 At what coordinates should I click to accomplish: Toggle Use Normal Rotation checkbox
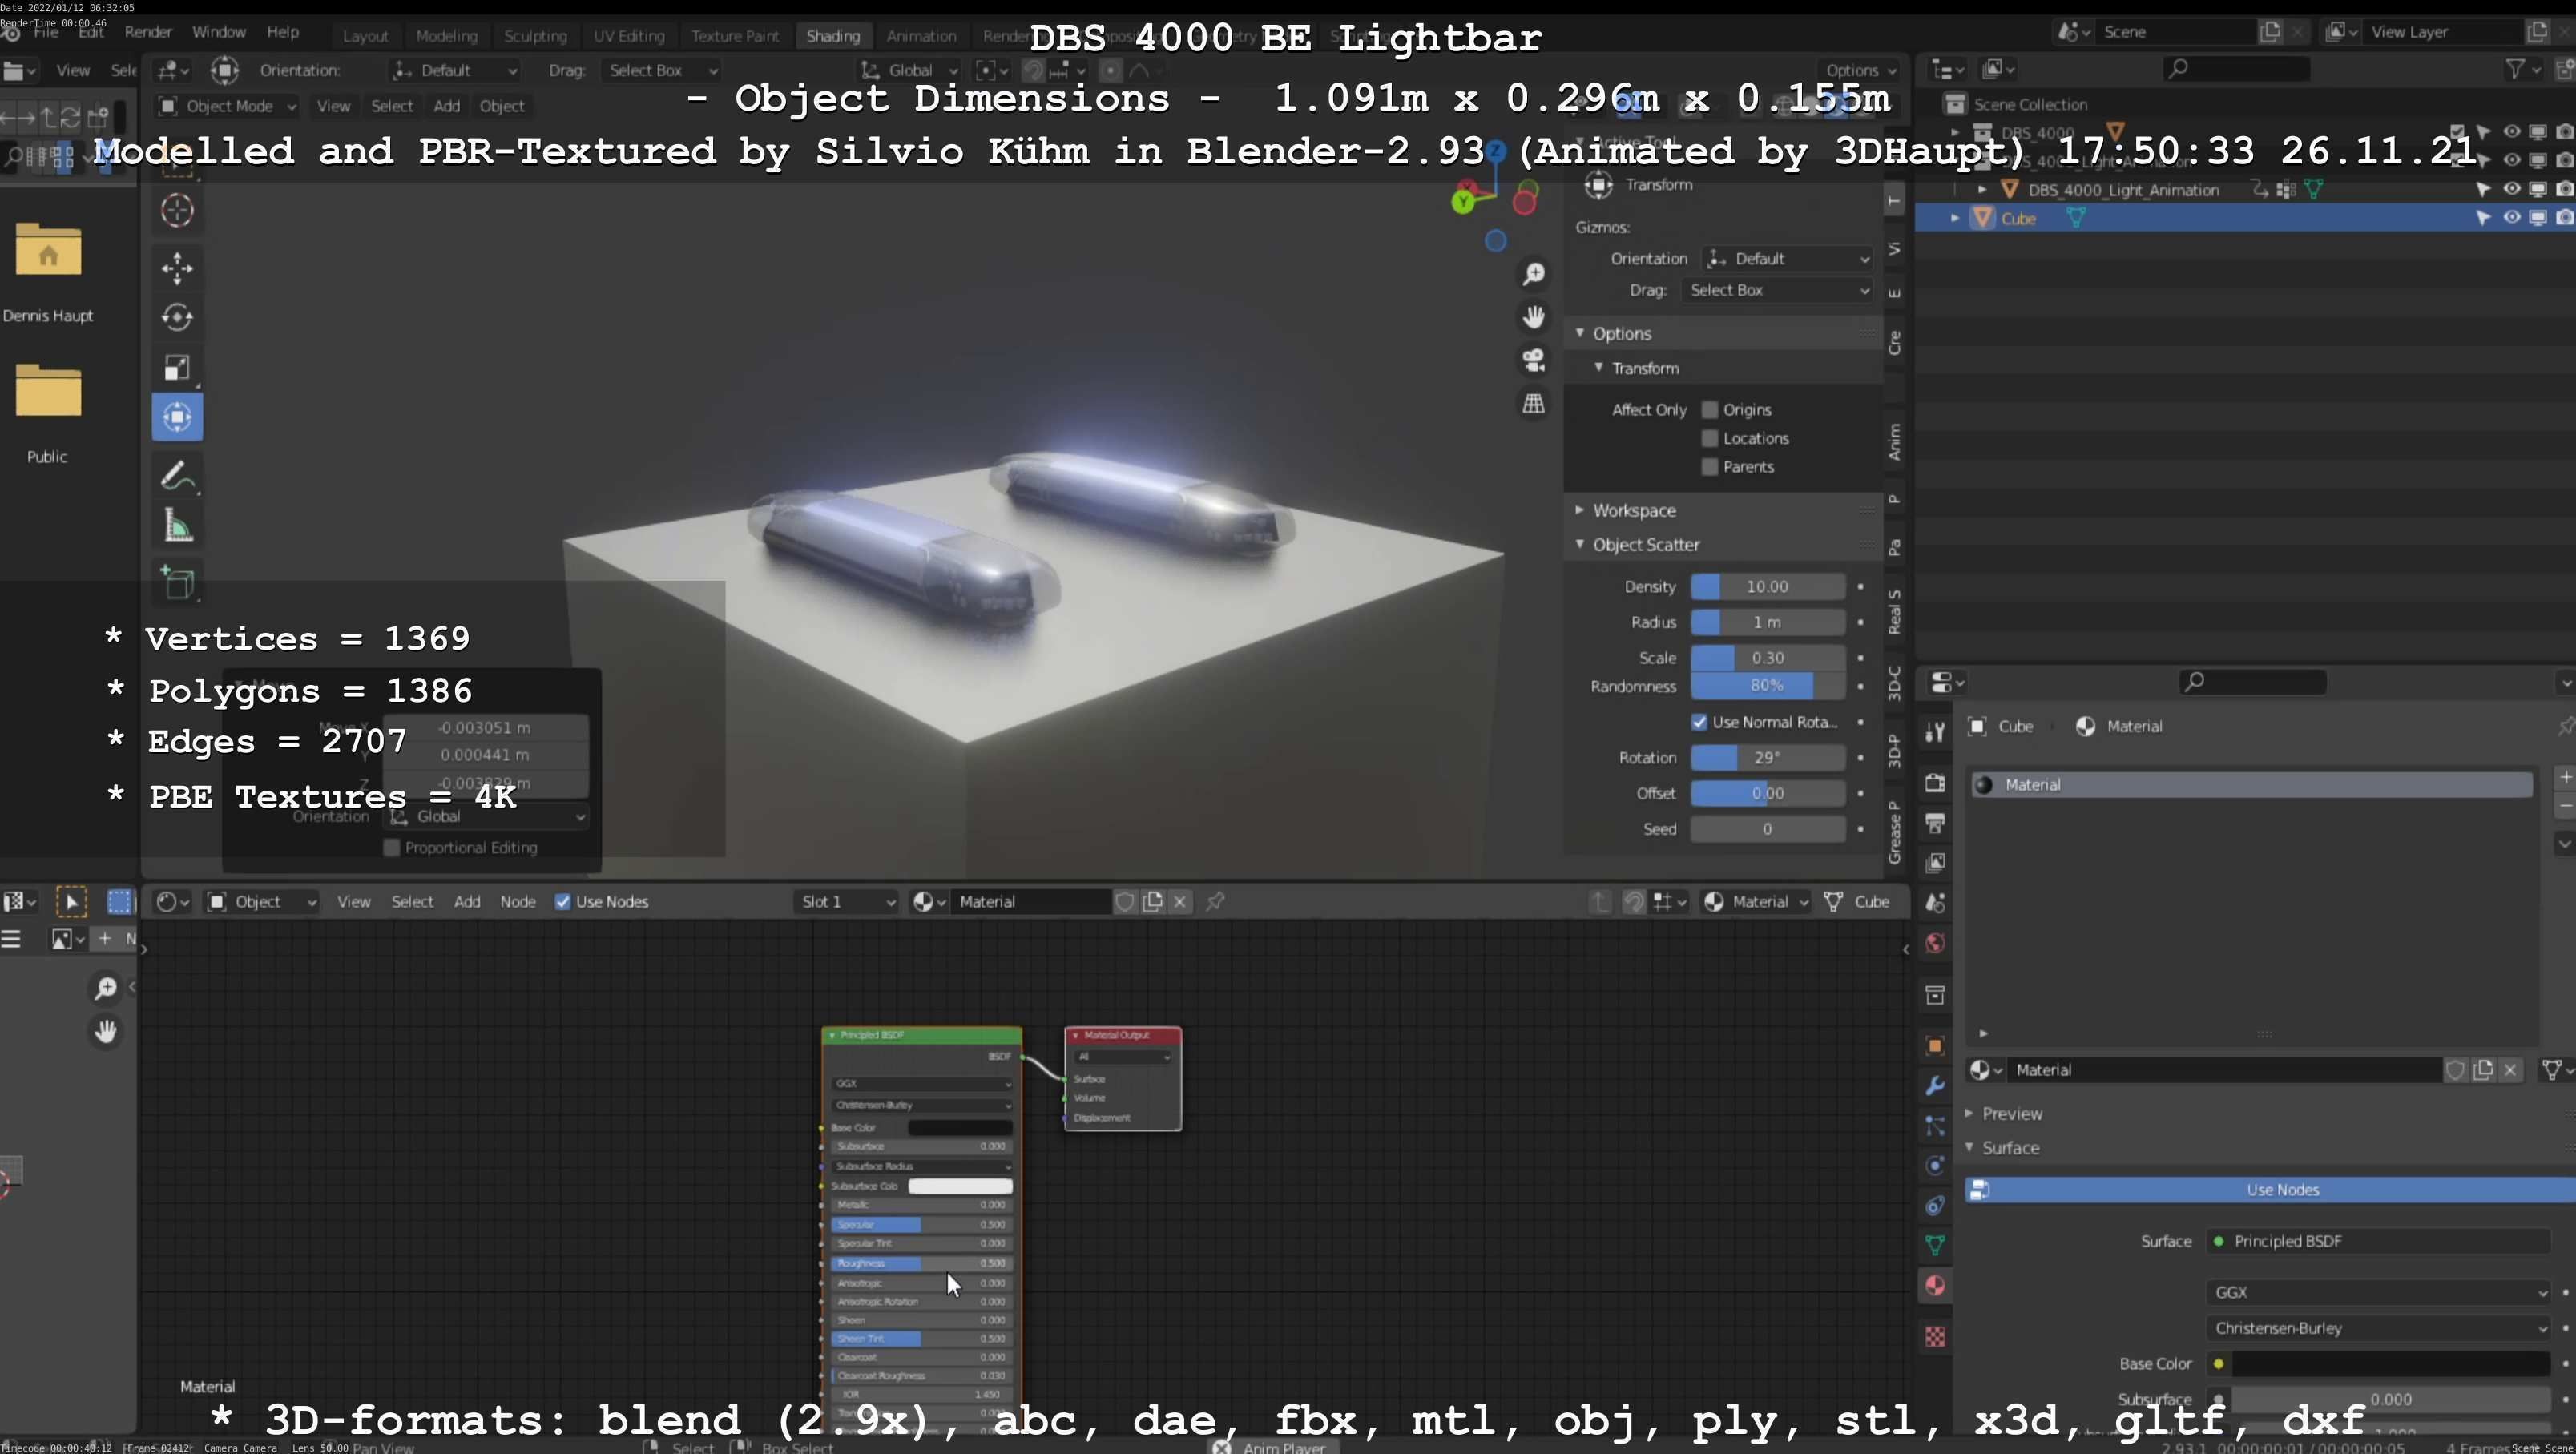point(1699,722)
